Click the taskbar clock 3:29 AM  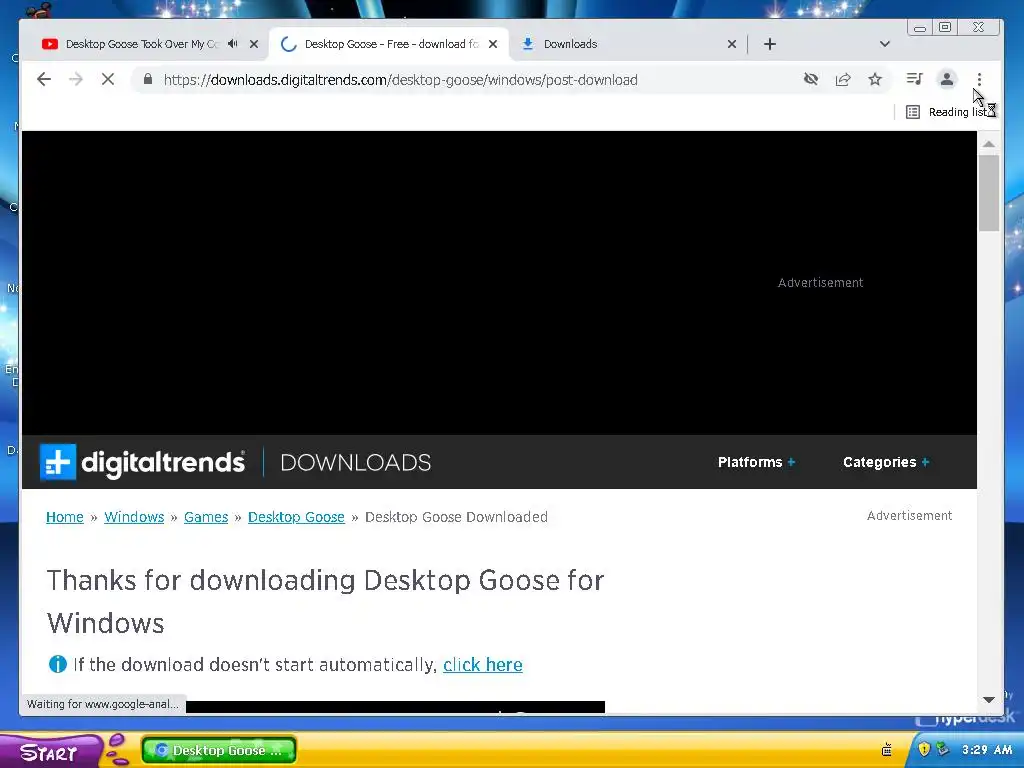point(987,750)
